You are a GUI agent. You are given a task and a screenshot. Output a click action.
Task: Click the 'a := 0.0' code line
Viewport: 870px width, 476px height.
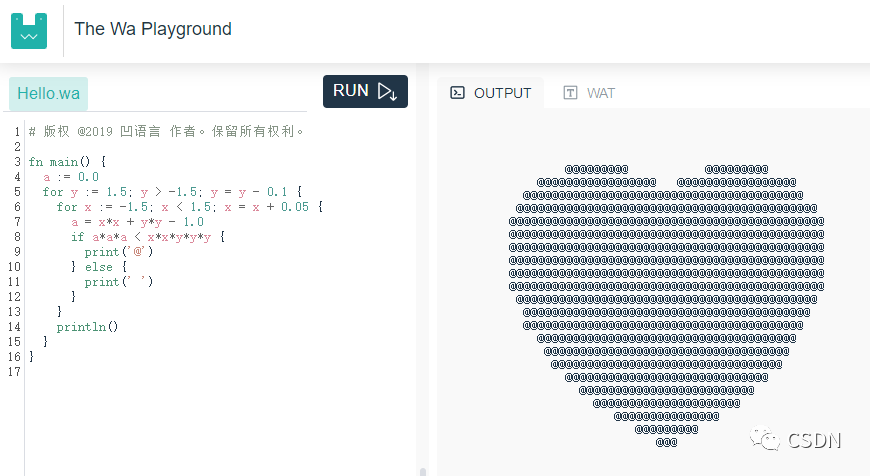click(x=71, y=177)
